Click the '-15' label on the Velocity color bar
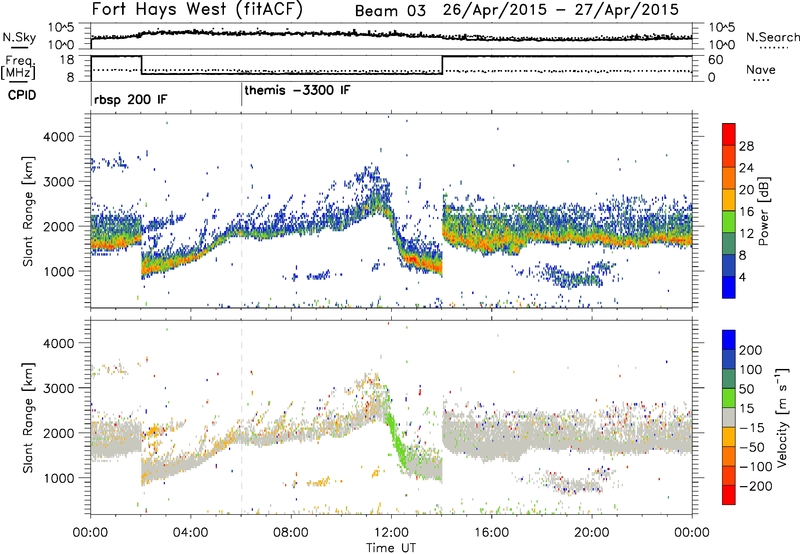This screenshot has width=800, height=554. click(751, 428)
